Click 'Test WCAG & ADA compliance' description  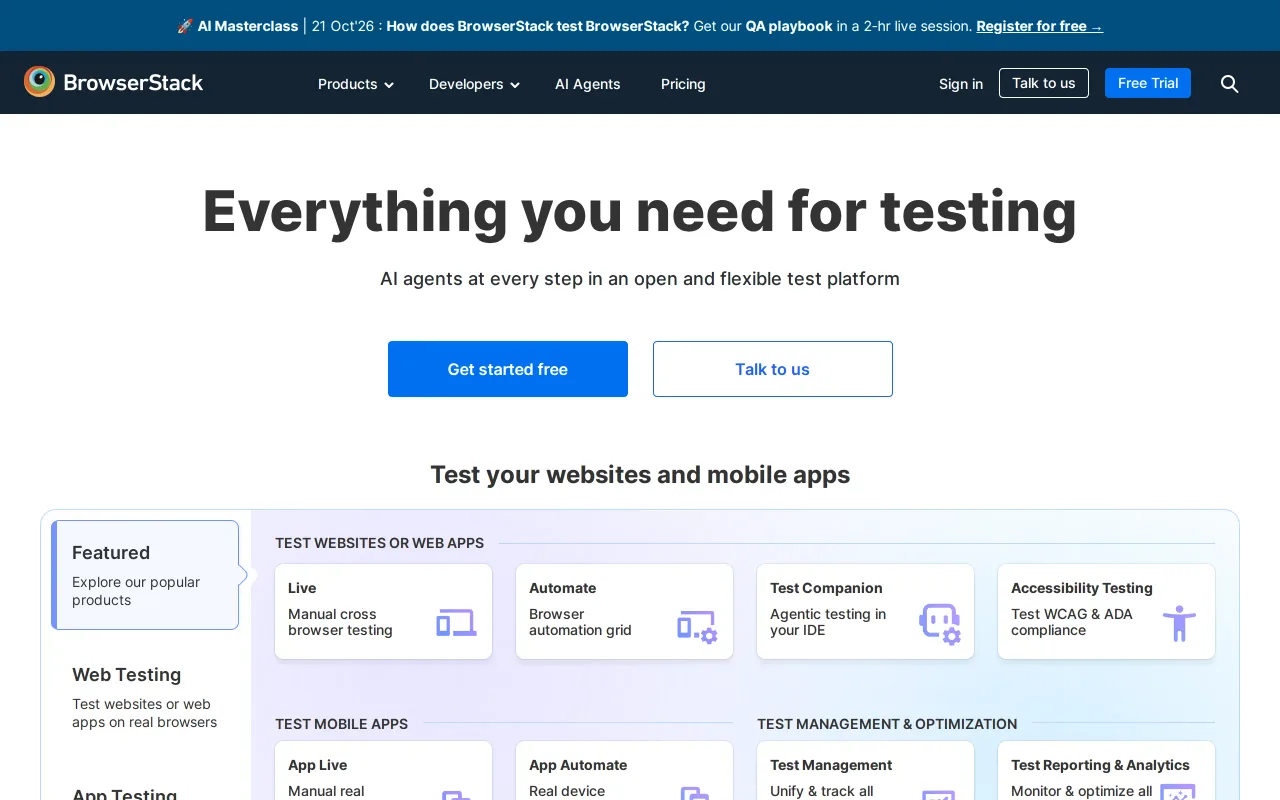coord(1072,622)
